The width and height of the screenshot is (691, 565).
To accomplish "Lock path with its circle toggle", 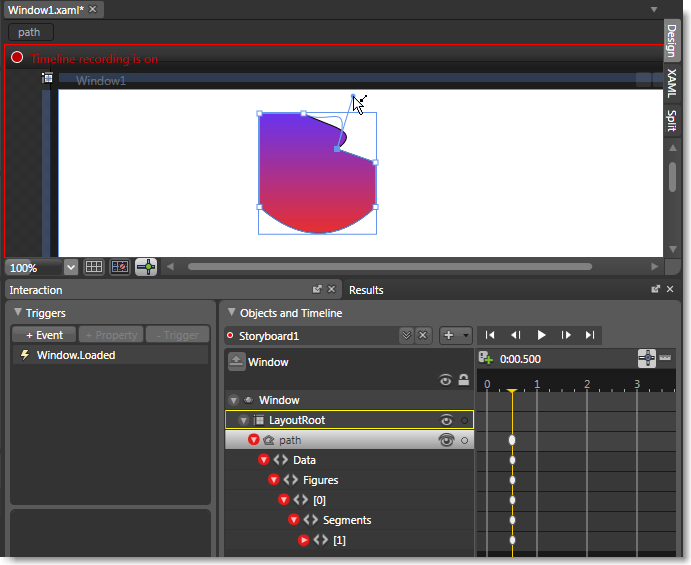I will (x=464, y=440).
